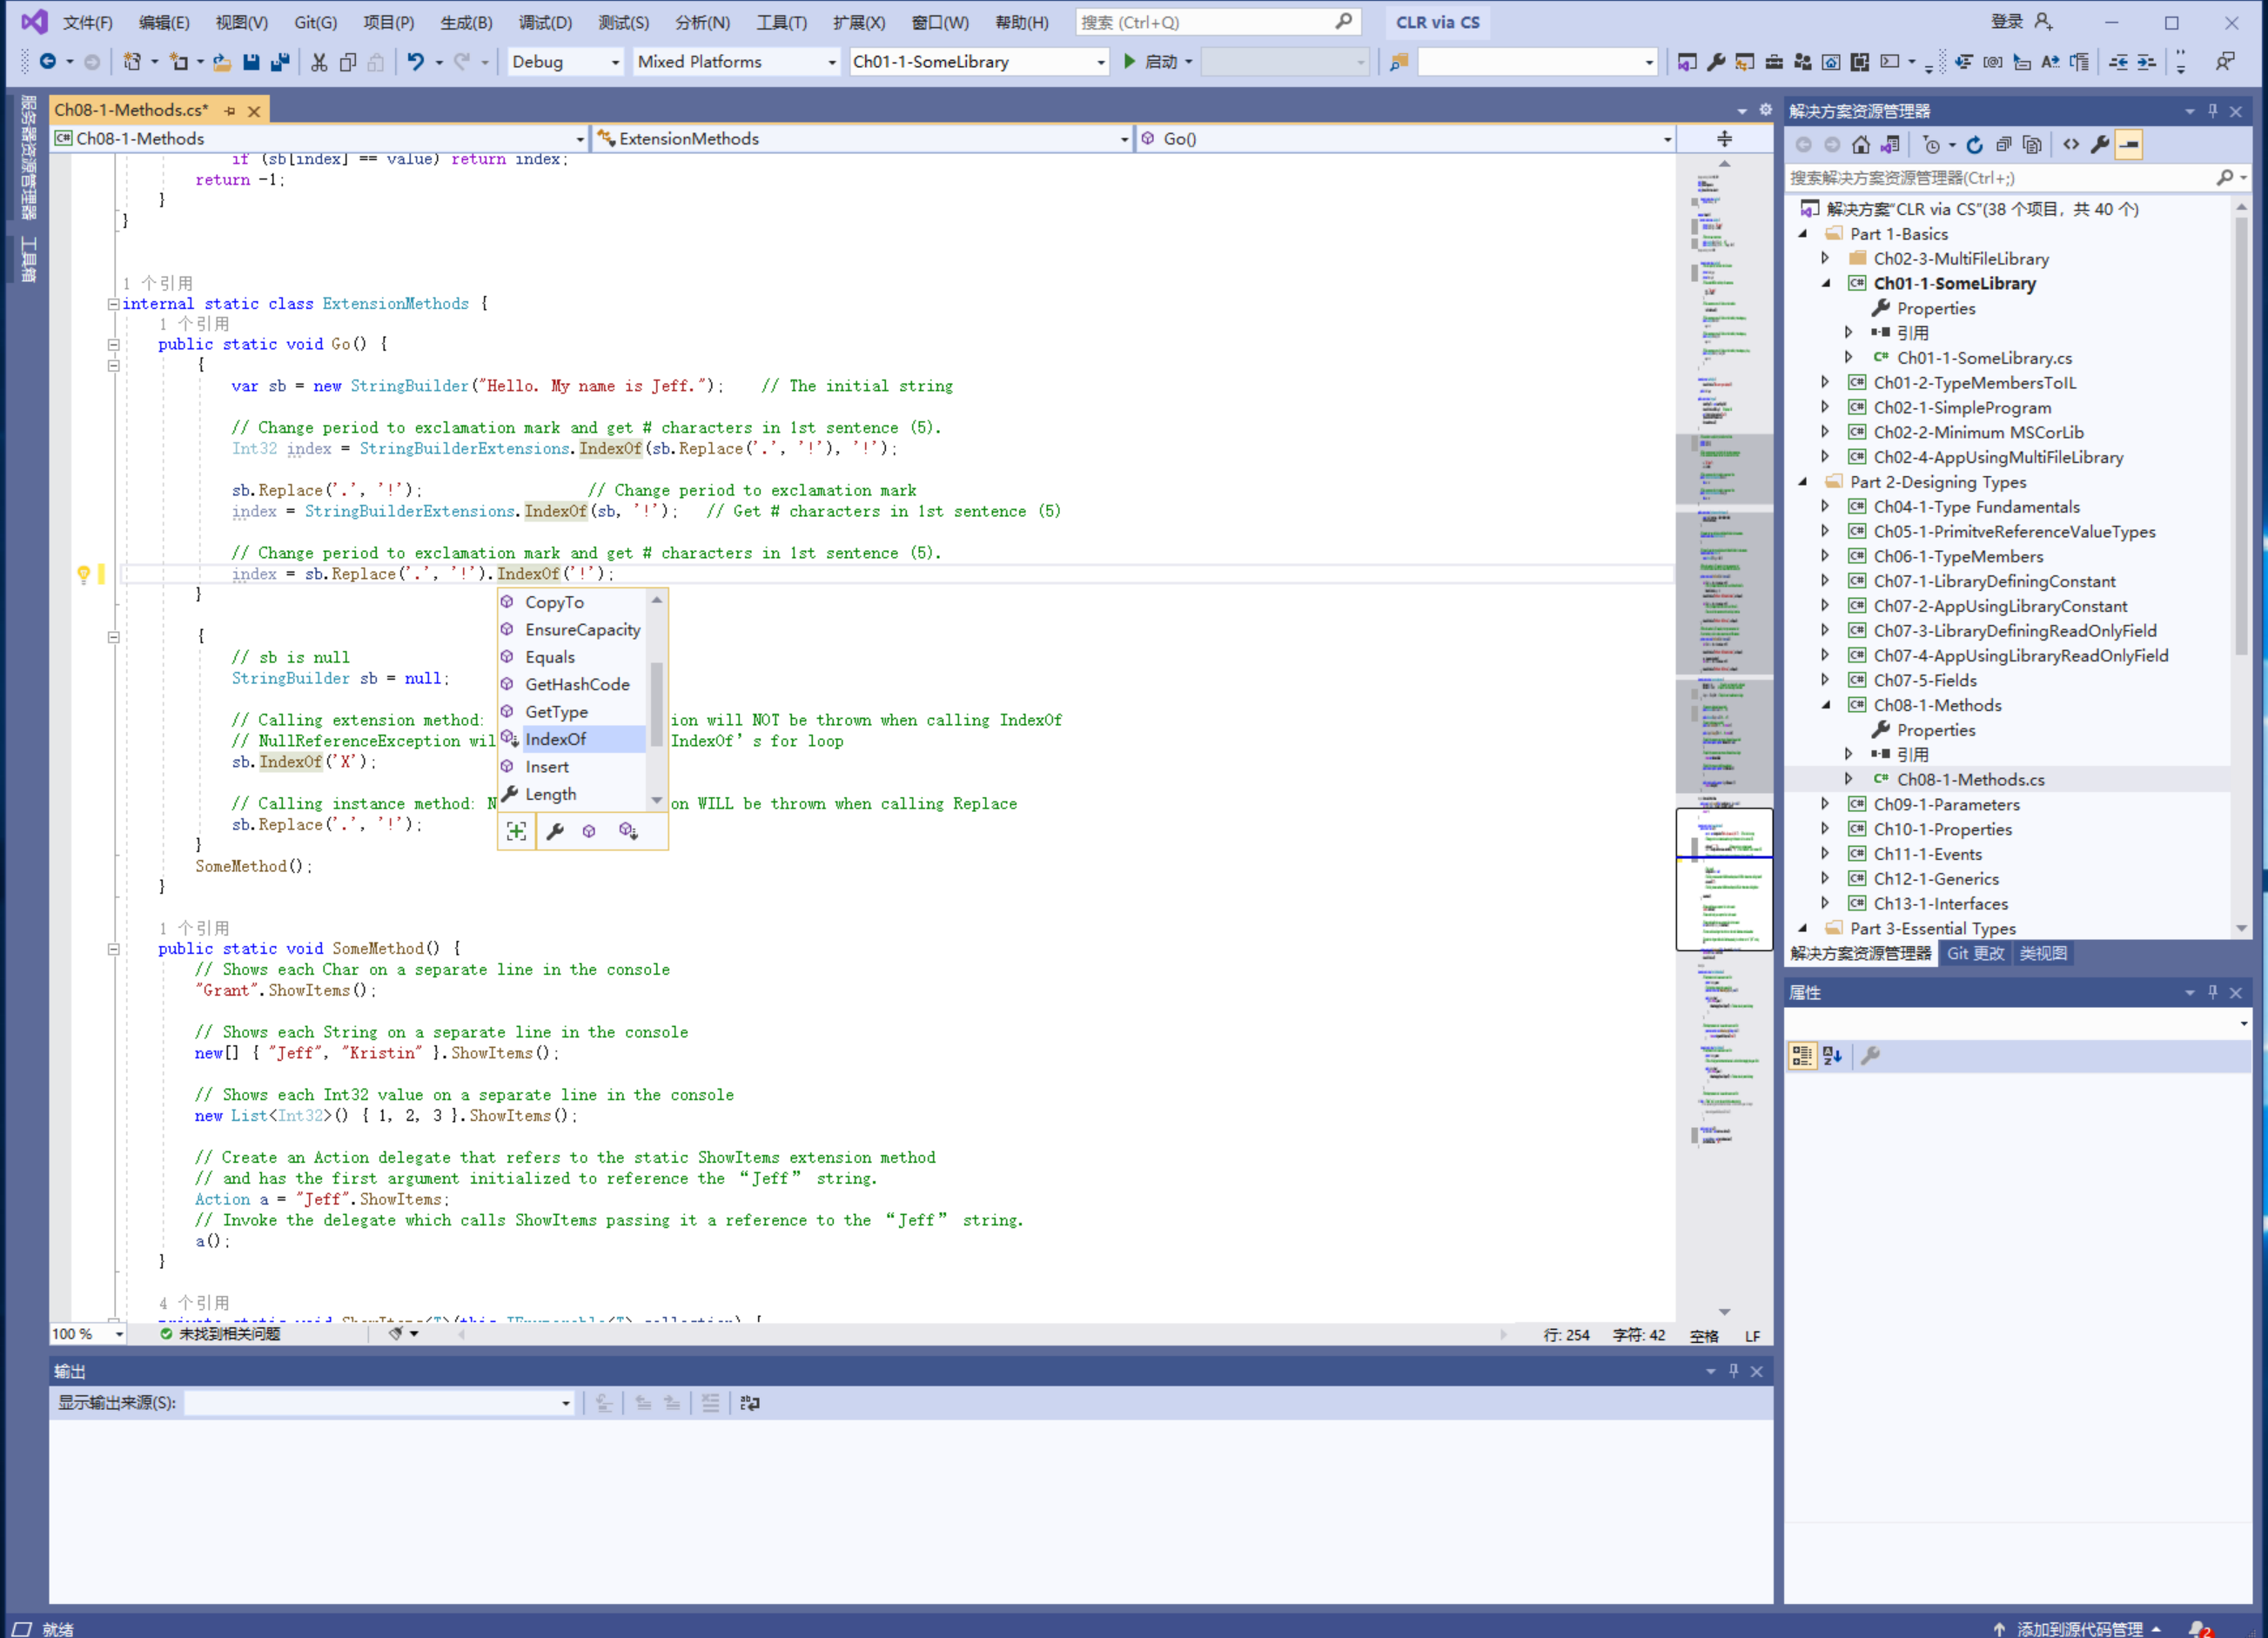Click the Save All toolbar icon
This screenshot has height=1638, width=2268.
(x=281, y=62)
